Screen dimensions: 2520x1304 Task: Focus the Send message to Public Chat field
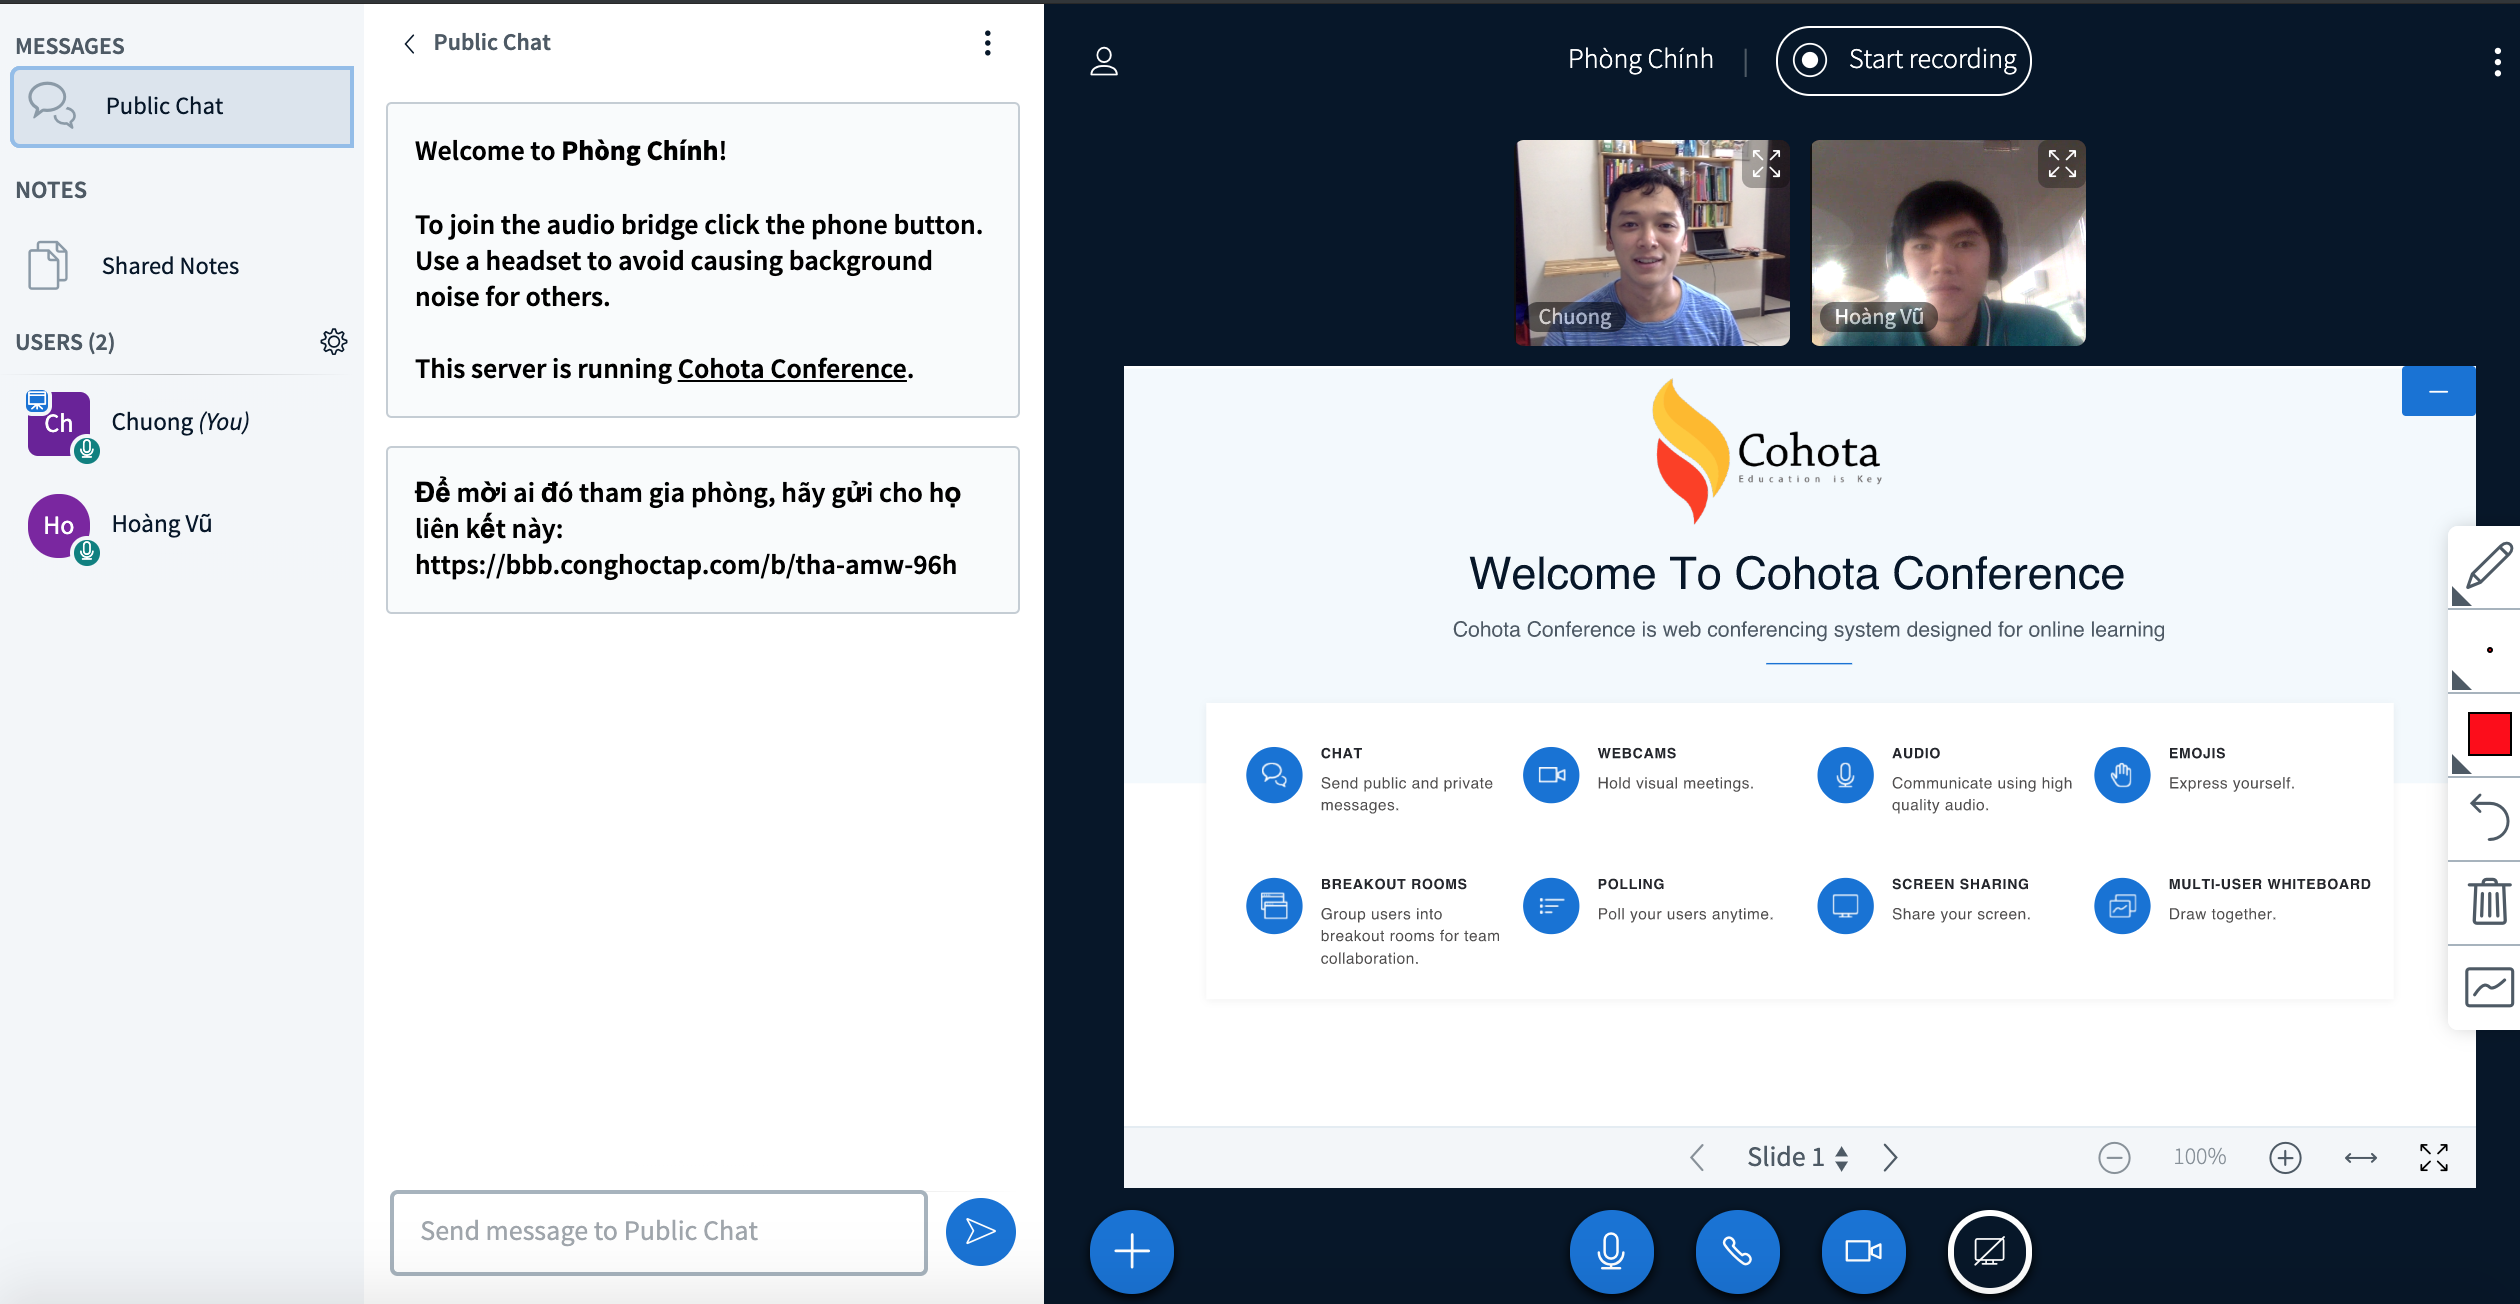pos(659,1232)
